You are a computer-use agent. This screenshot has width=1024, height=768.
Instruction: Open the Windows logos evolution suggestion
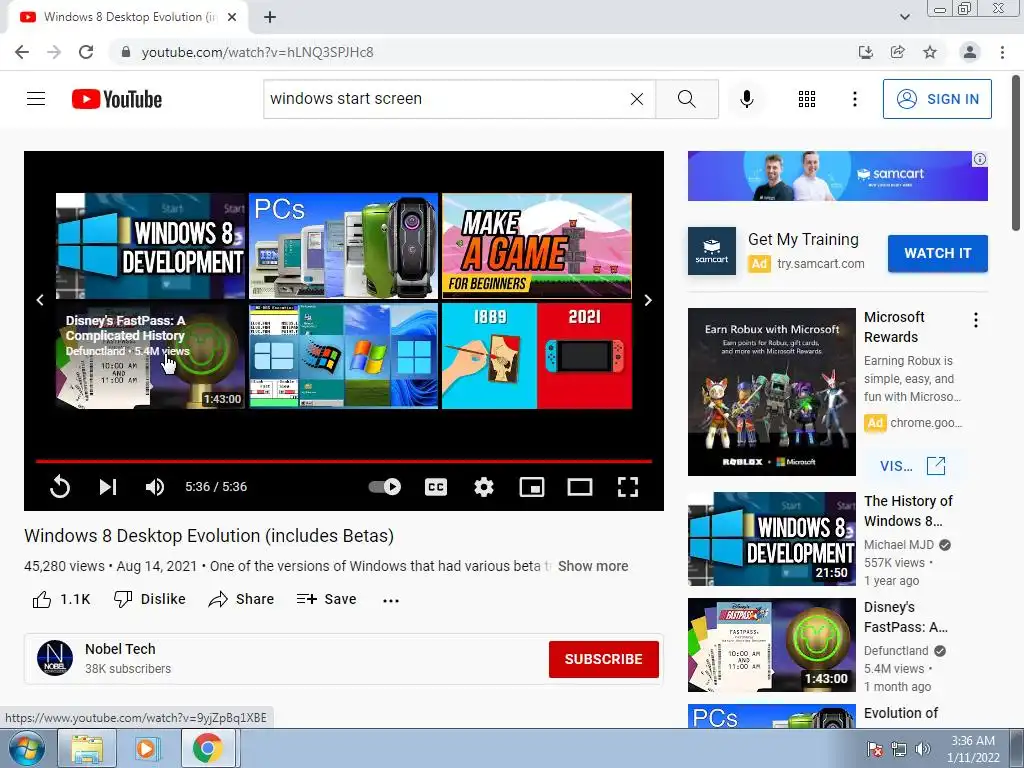(x=344, y=356)
